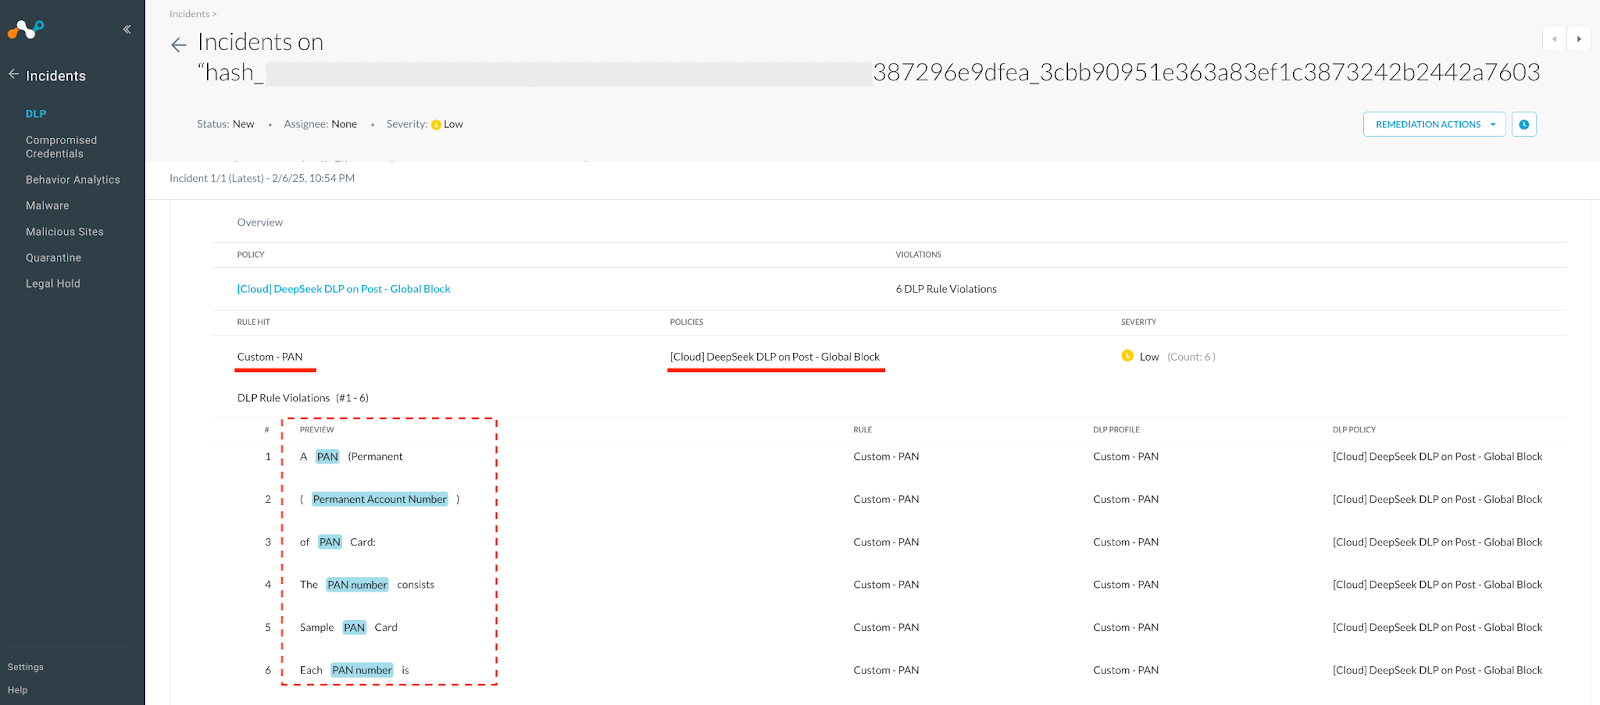Click the DLP PROFILE column header
Screen dimensions: 1600x705
tap(1116, 430)
